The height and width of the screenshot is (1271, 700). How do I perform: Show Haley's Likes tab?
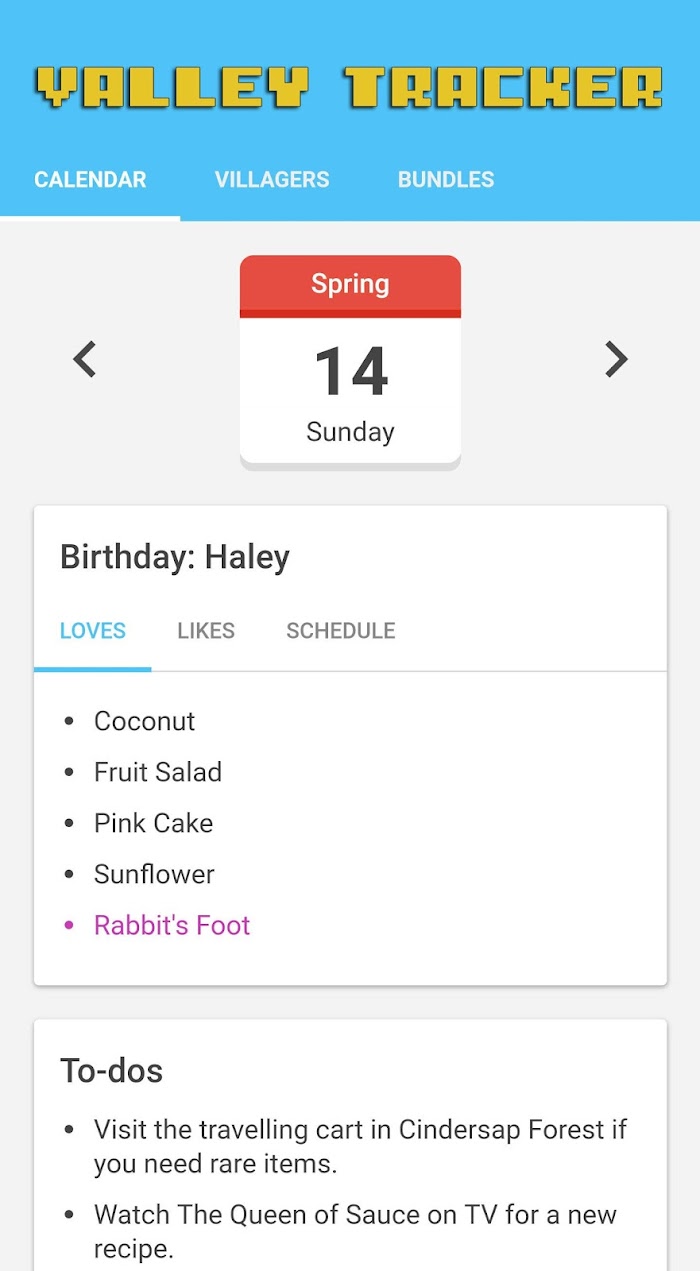(206, 631)
